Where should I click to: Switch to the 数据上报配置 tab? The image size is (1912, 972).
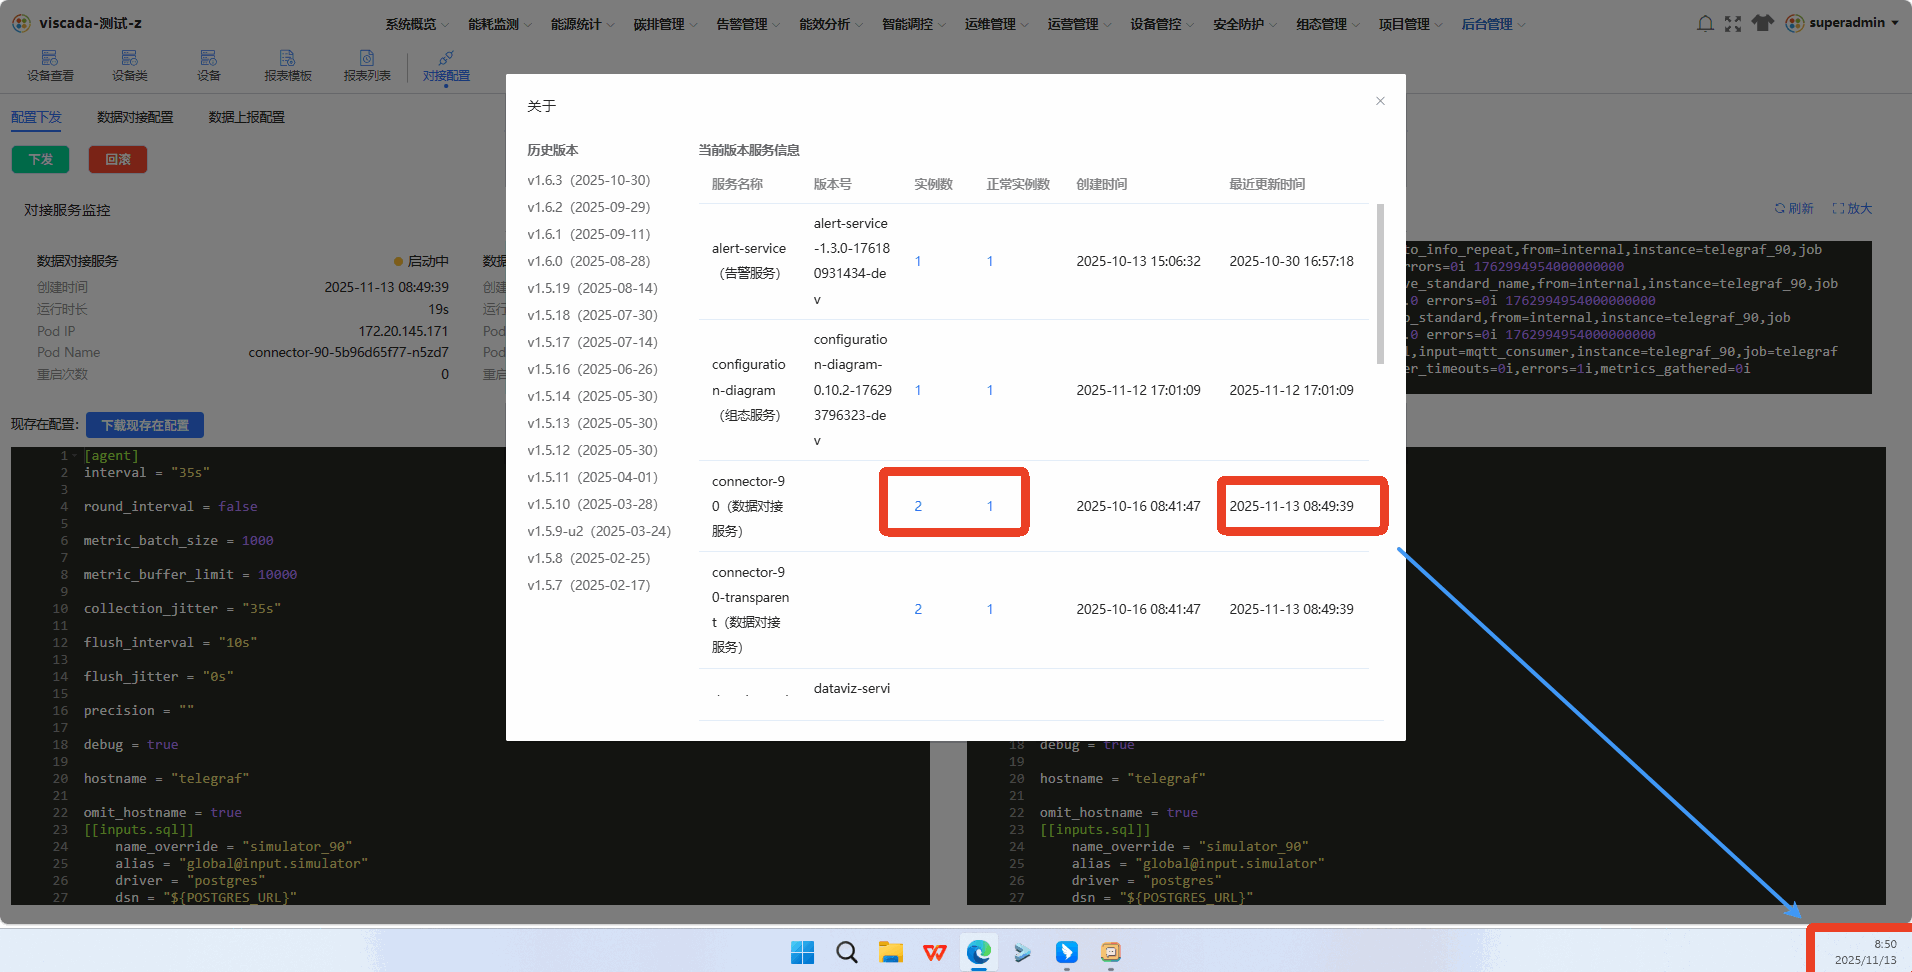246,117
